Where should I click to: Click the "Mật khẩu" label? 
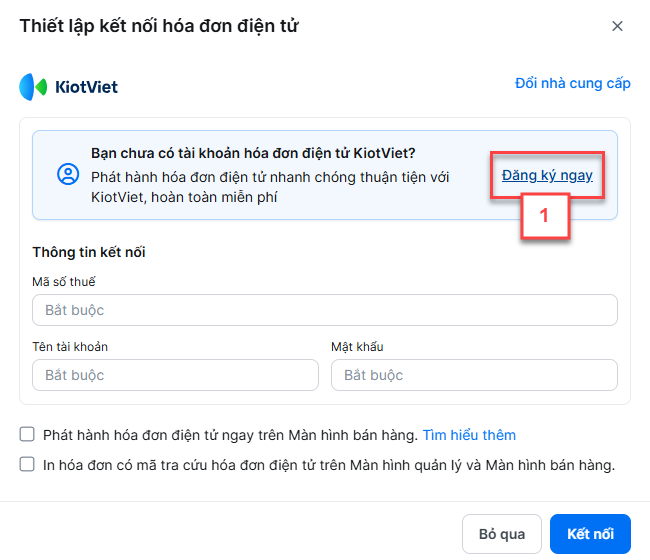pyautogui.click(x=357, y=347)
